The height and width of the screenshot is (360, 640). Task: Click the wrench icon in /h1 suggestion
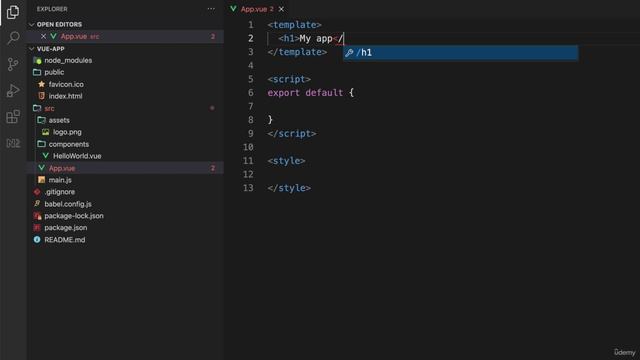pos(349,53)
